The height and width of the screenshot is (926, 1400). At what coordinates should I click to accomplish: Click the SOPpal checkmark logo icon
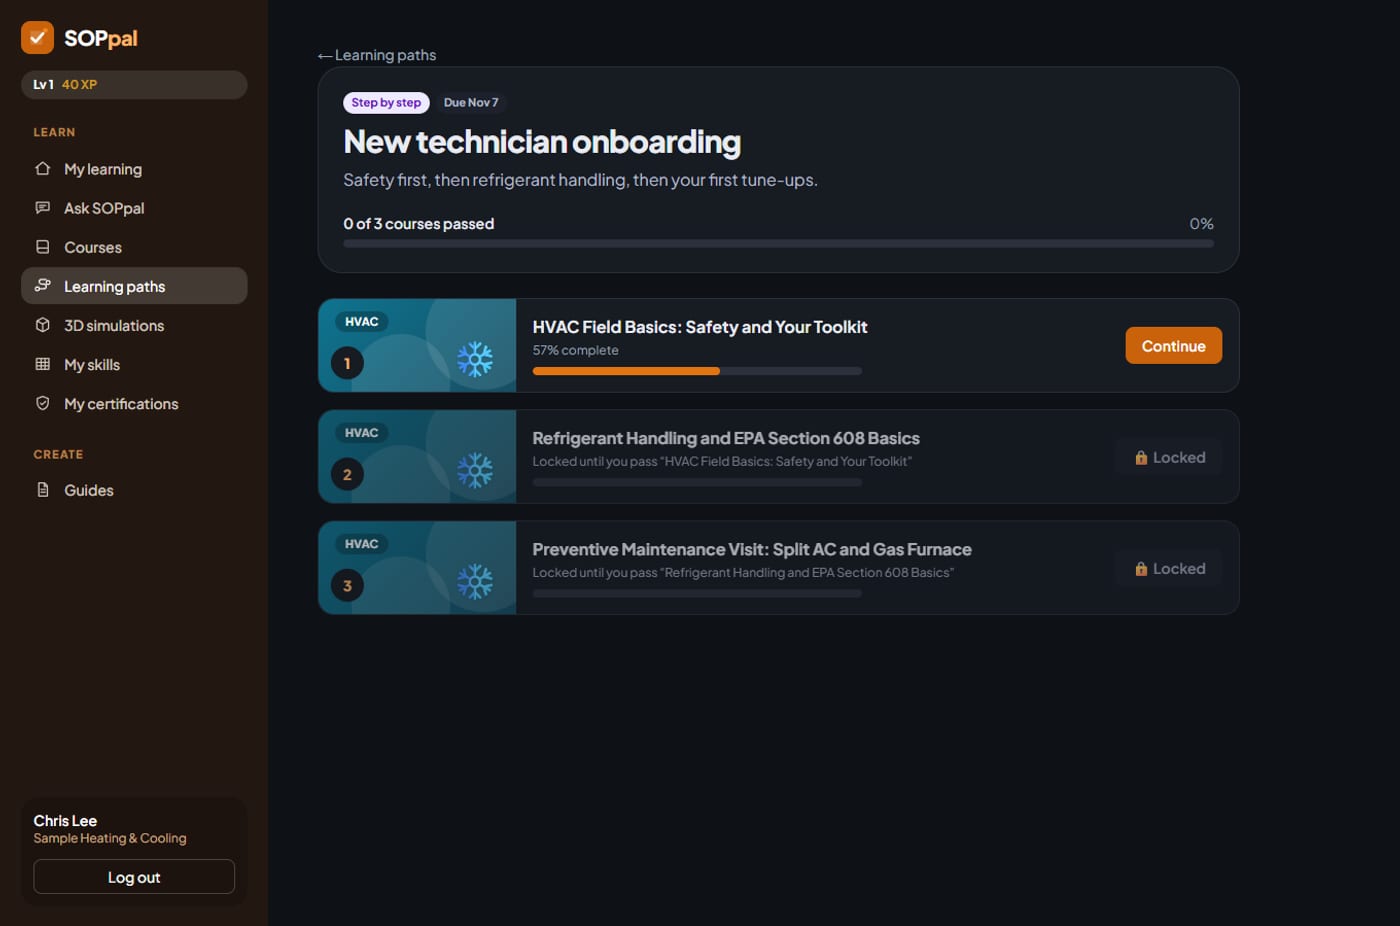pyautogui.click(x=37, y=37)
